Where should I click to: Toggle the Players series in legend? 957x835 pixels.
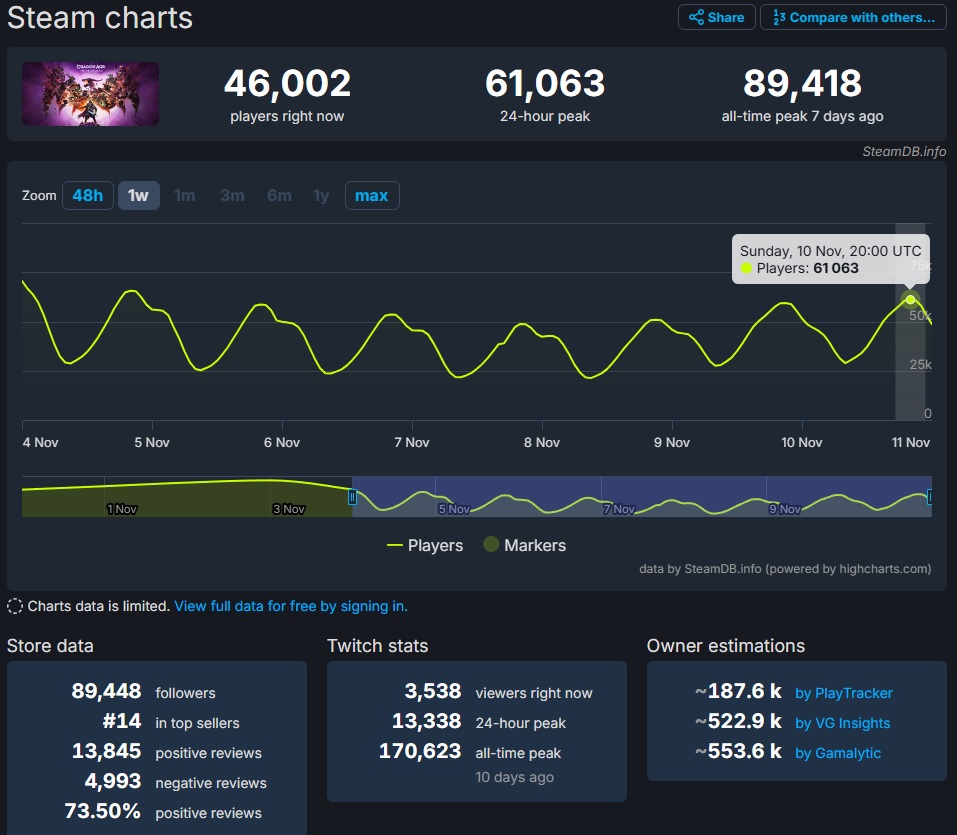425,545
